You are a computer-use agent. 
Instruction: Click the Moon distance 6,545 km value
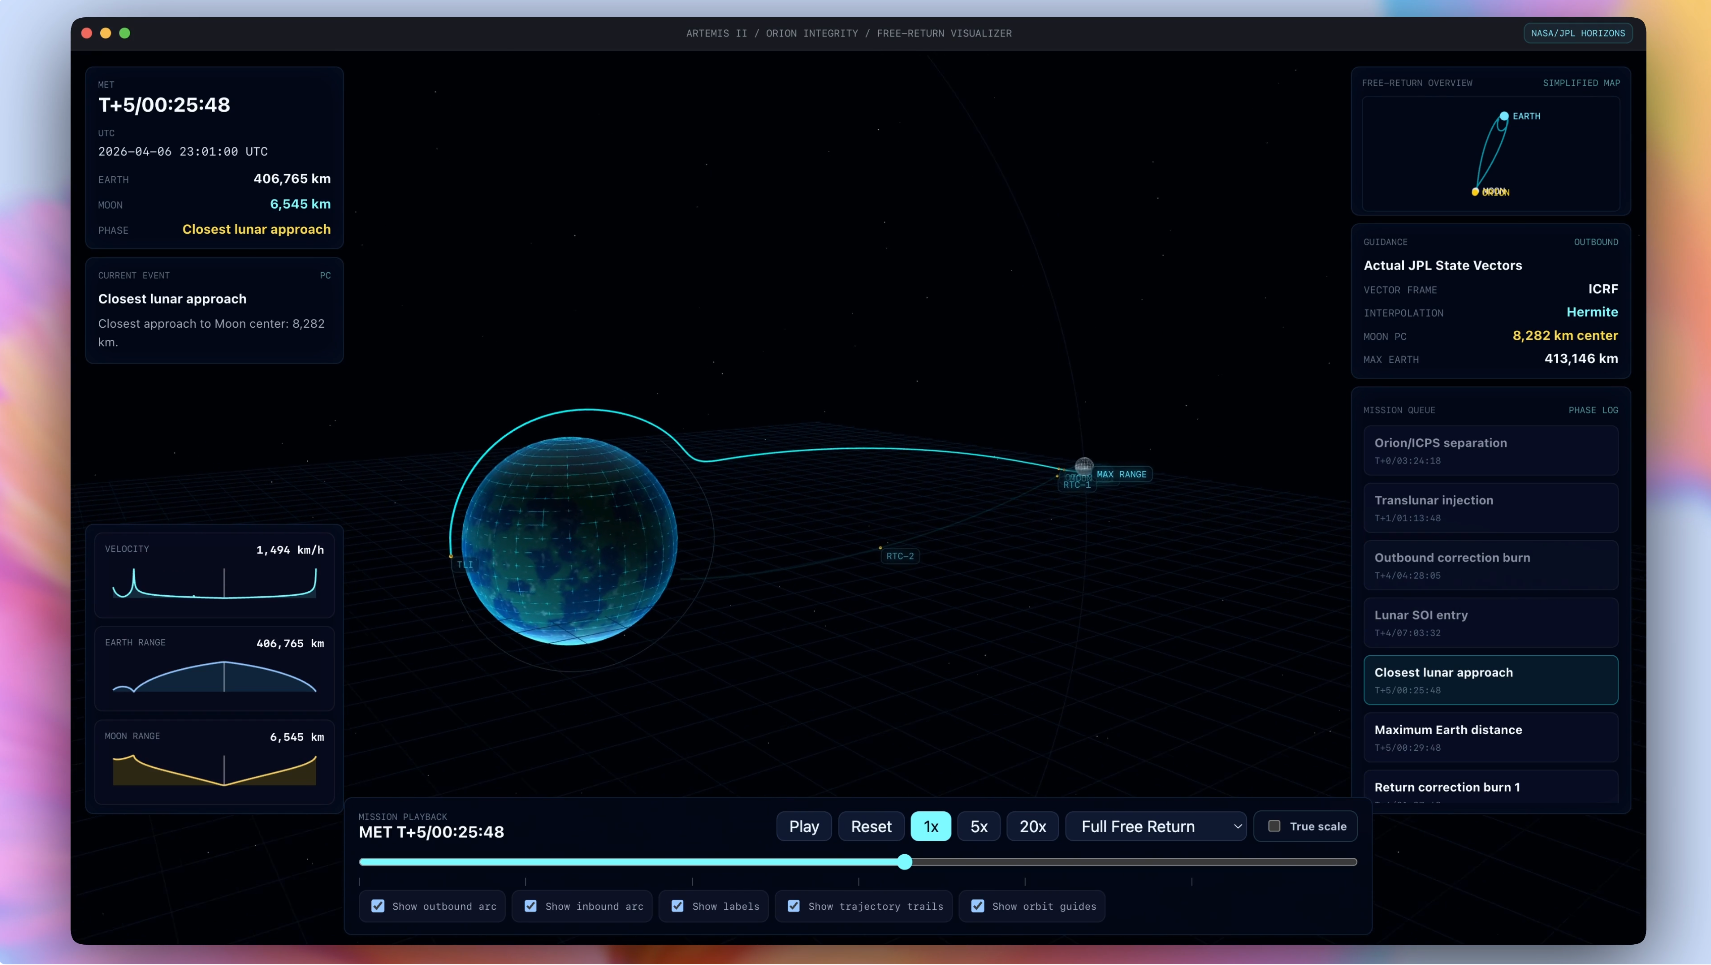300,204
